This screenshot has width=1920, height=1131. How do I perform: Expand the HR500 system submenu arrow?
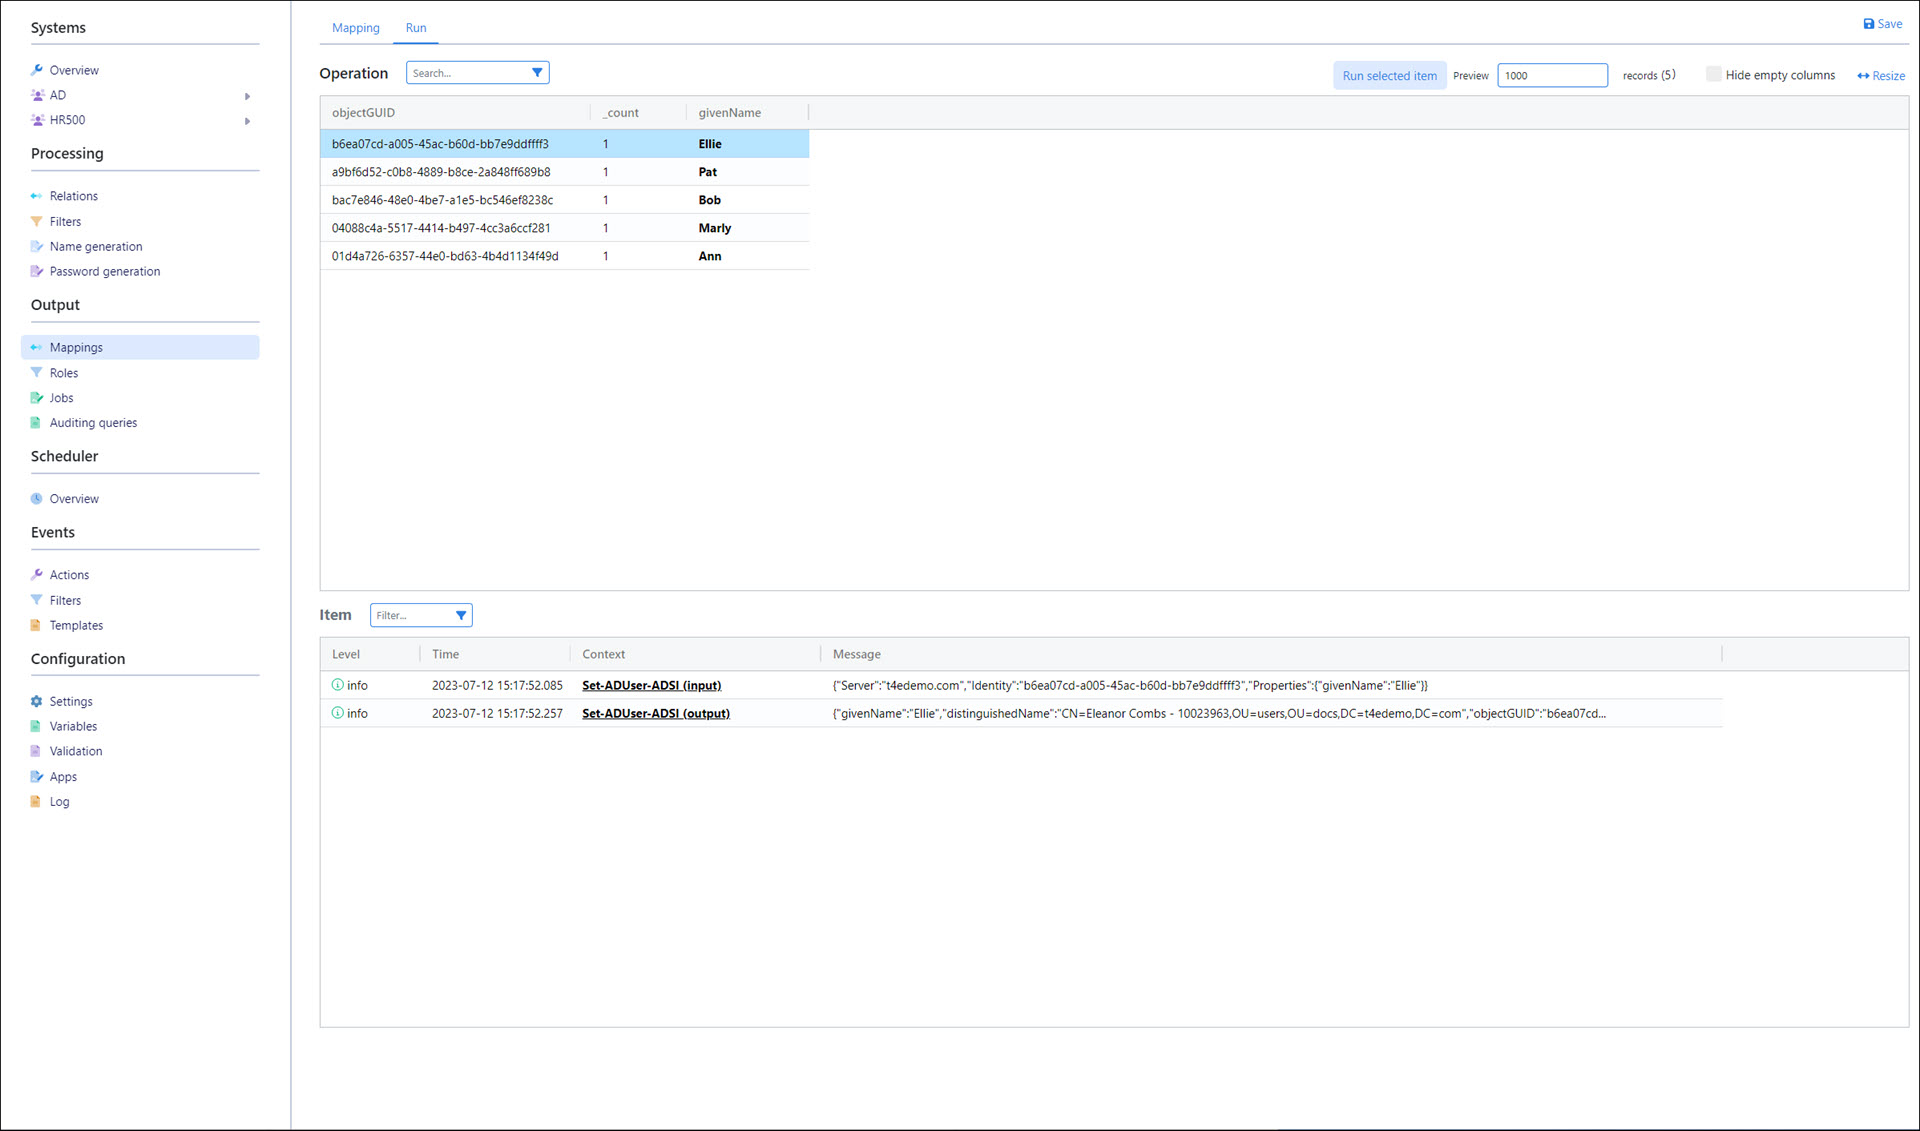pos(247,121)
